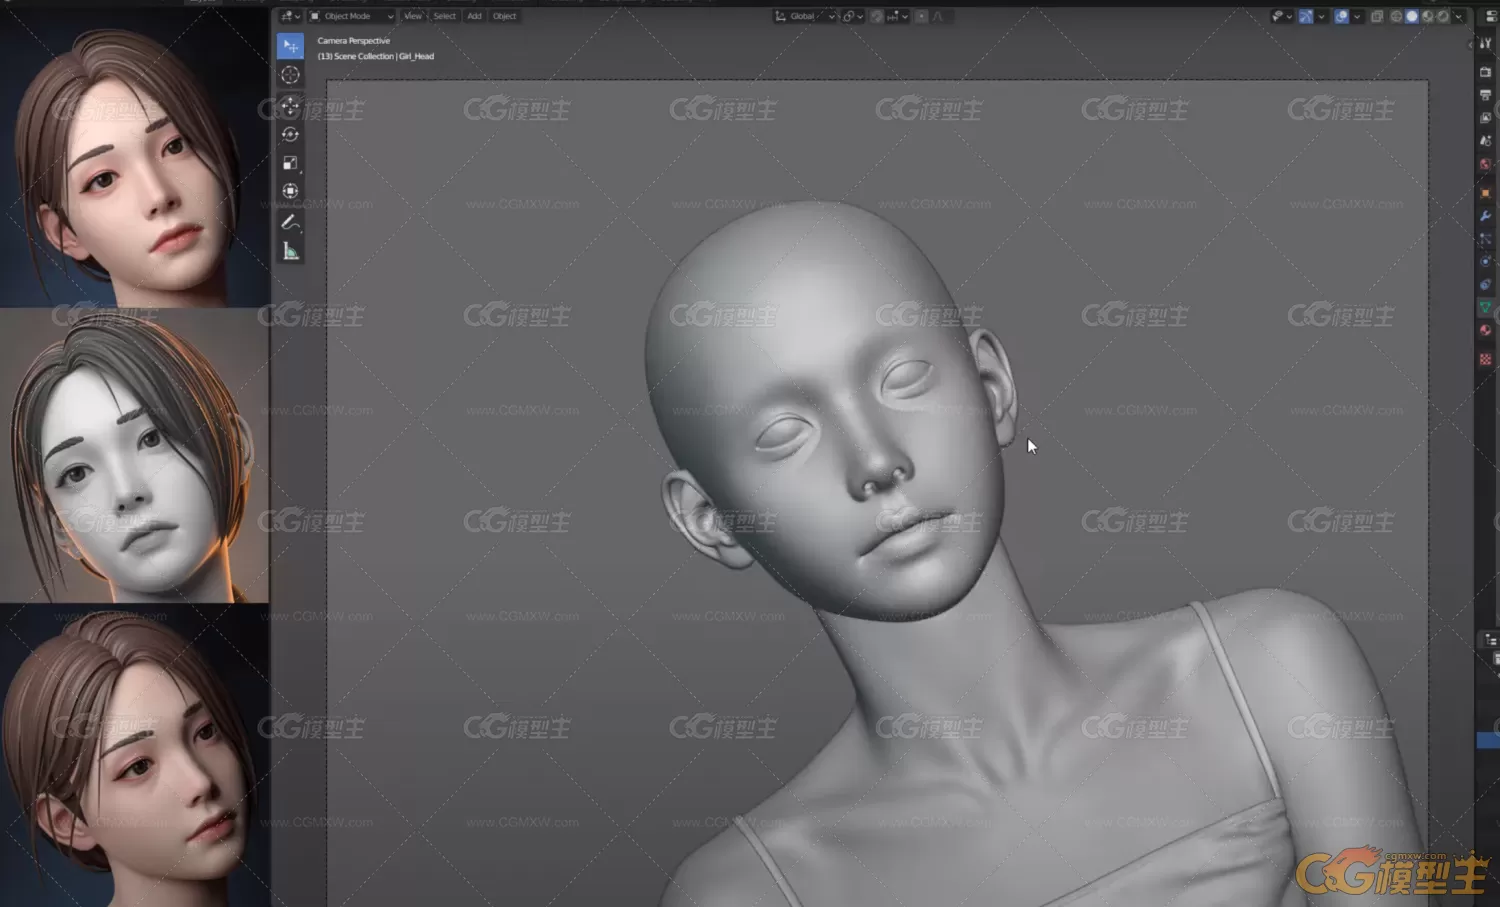Switch to Rendered viewport shading
Screen dimensions: 1500x907
click(x=1443, y=16)
